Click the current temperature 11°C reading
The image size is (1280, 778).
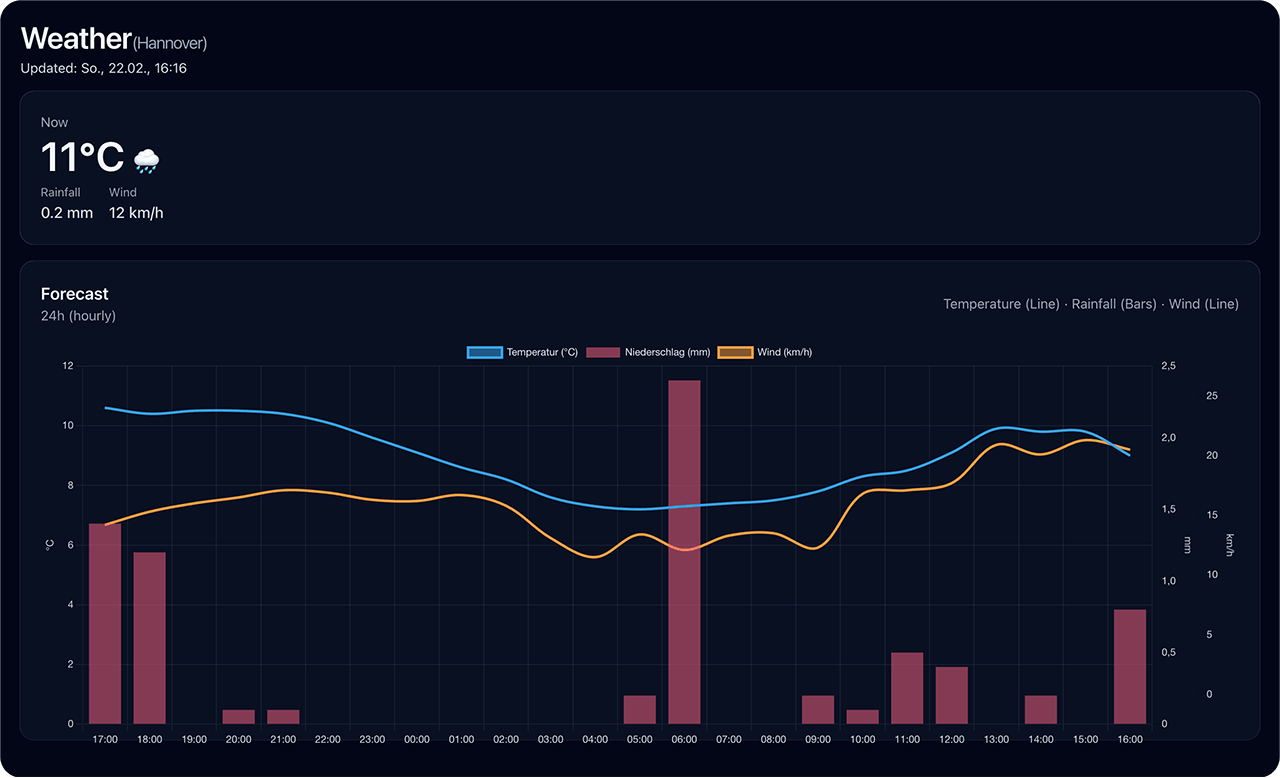point(82,158)
